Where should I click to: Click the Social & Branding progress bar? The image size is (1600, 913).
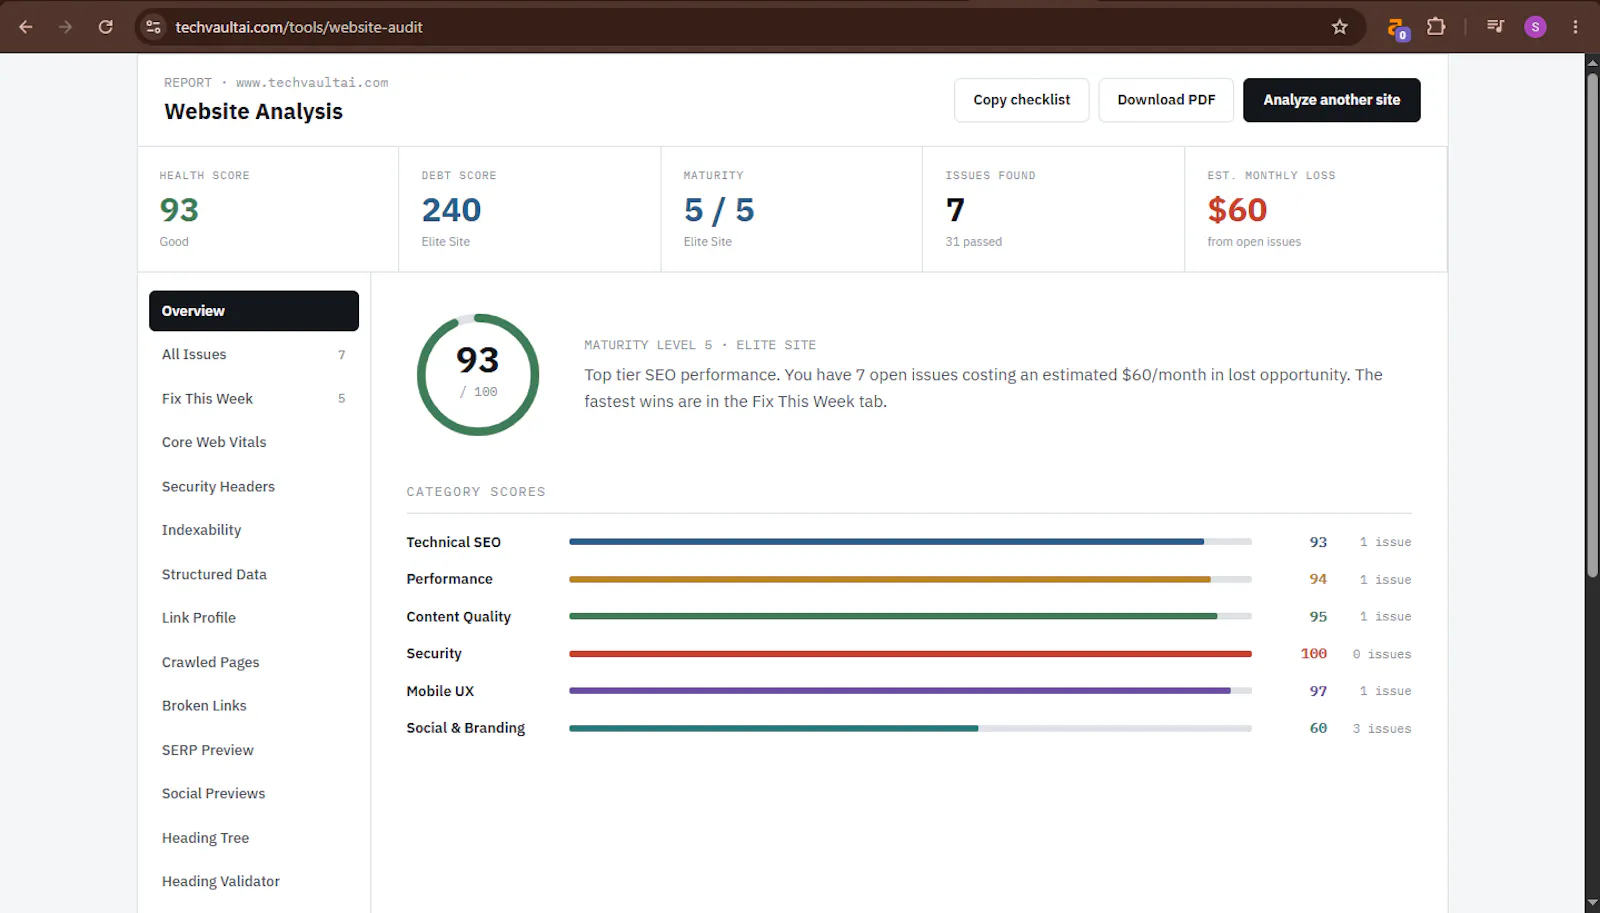tap(910, 728)
